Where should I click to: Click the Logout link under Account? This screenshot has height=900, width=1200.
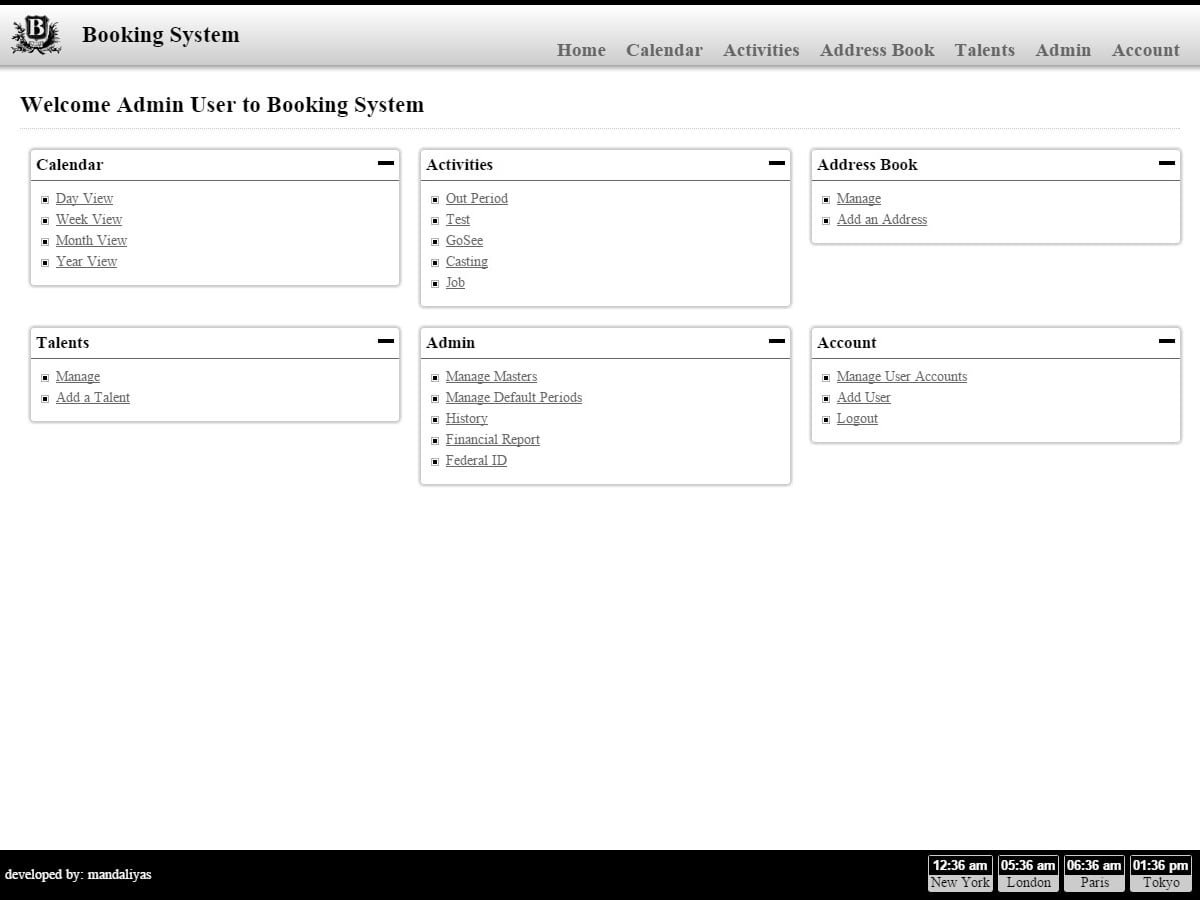857,418
